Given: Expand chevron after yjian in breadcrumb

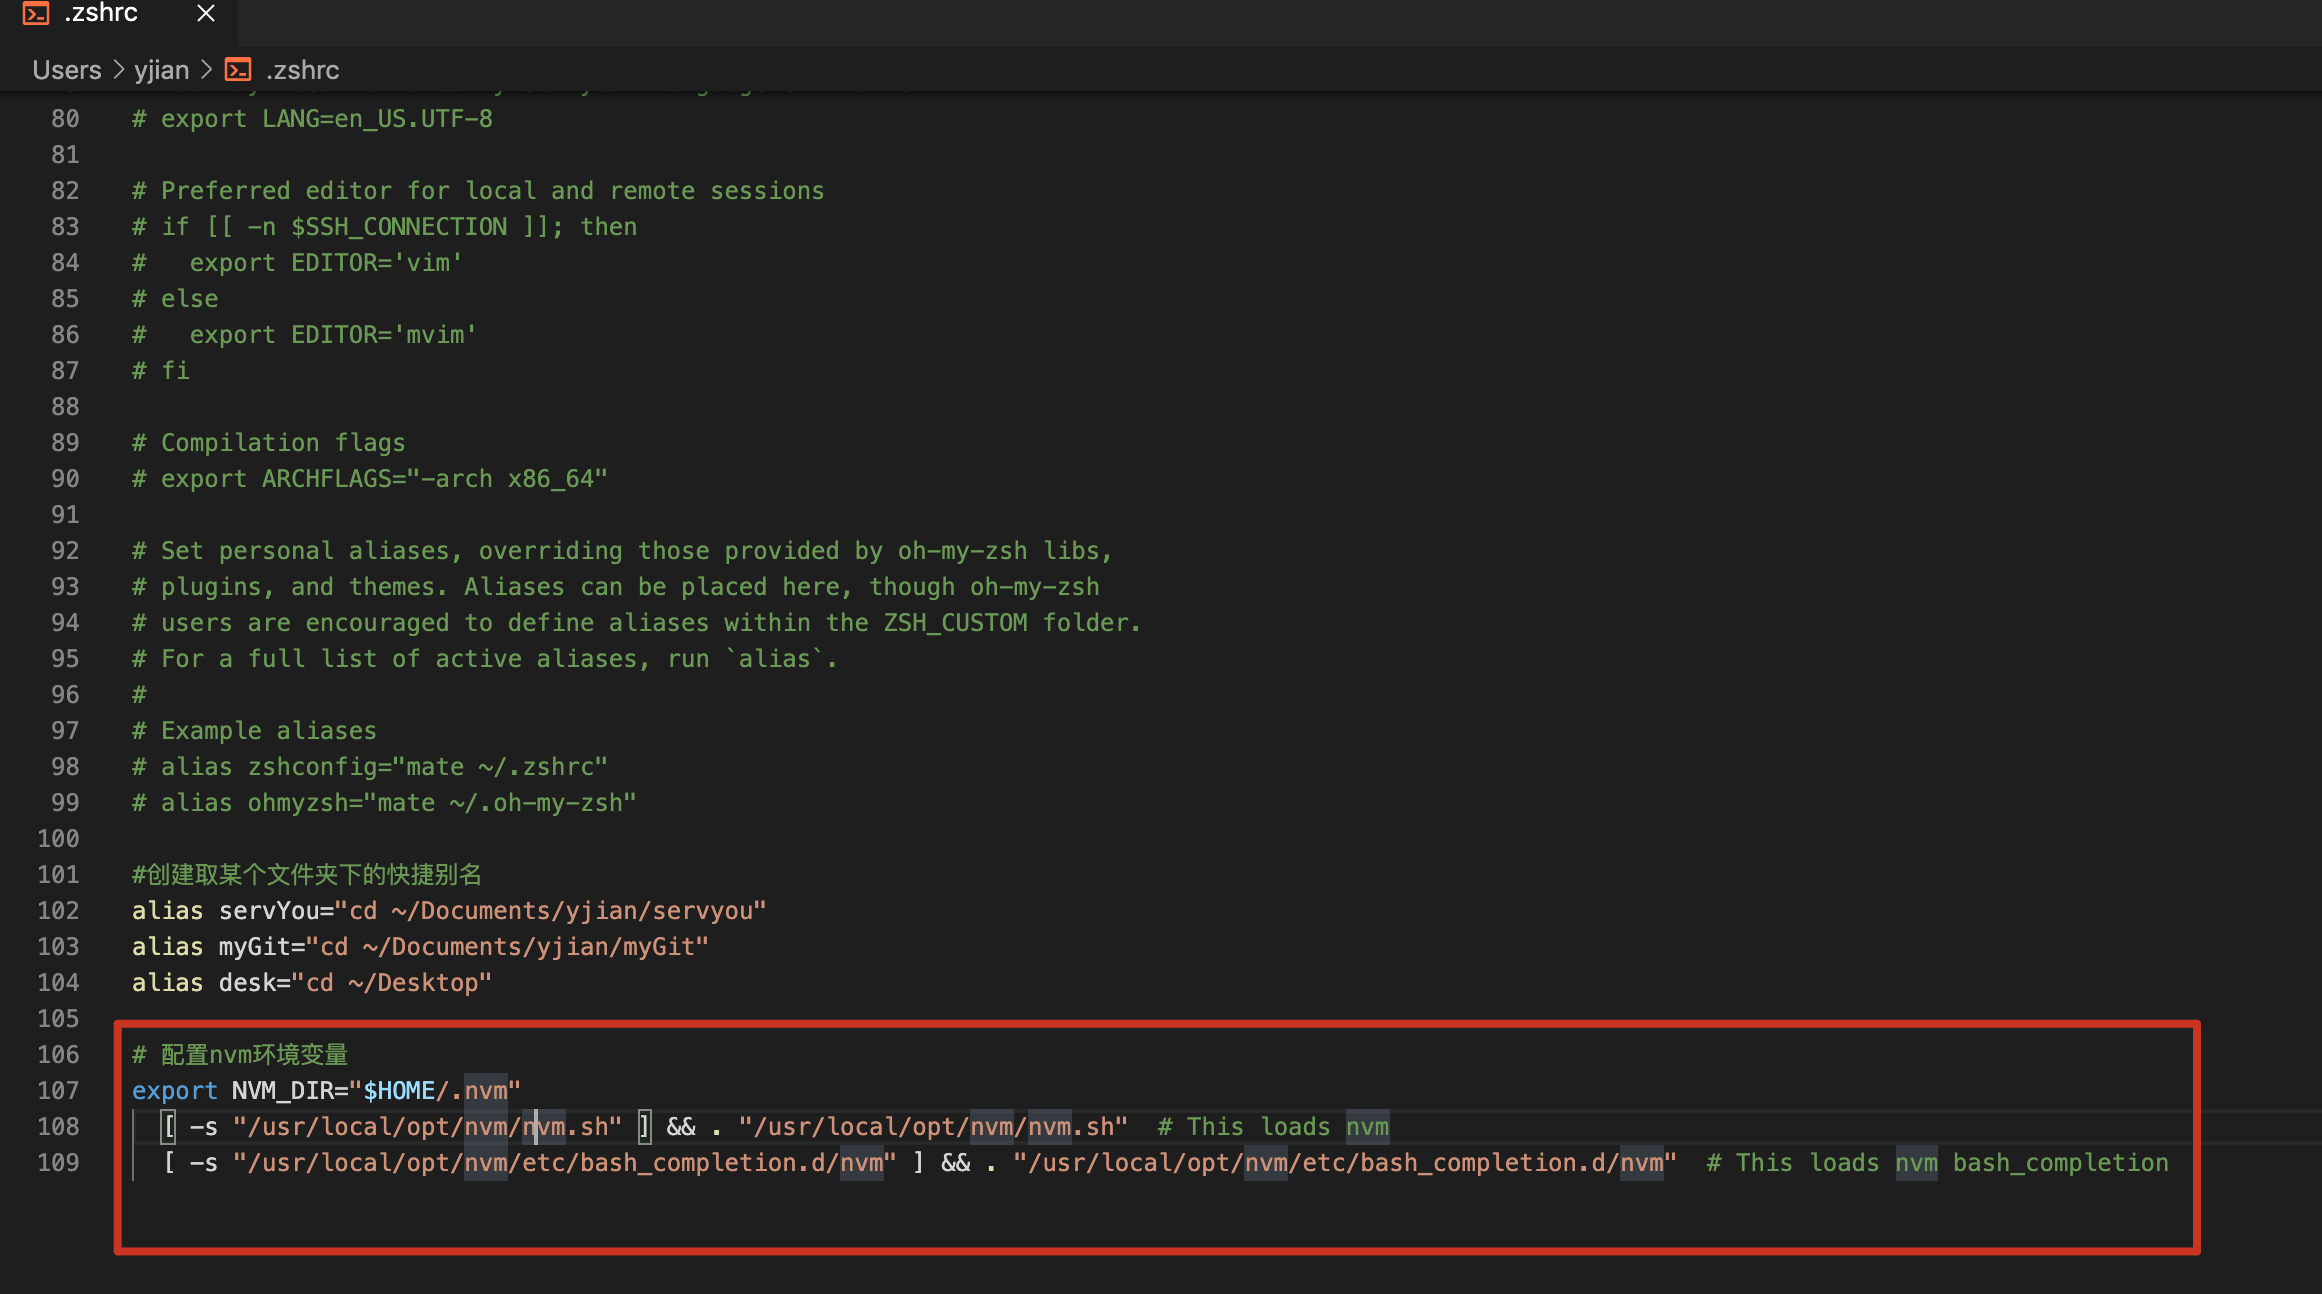Looking at the screenshot, I should 207,70.
